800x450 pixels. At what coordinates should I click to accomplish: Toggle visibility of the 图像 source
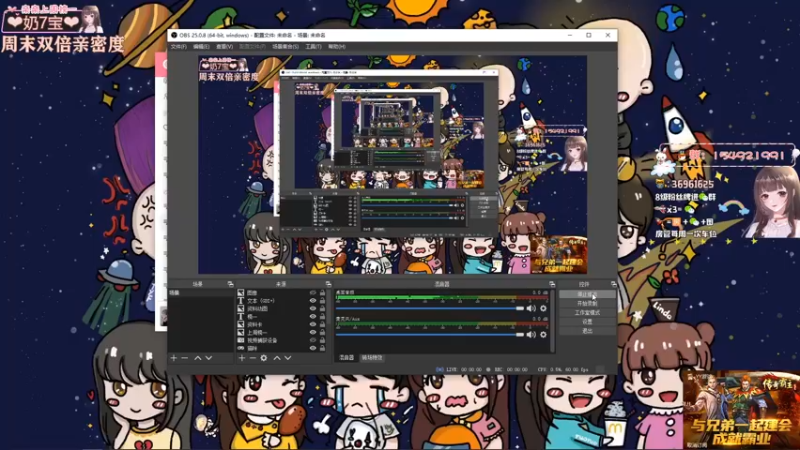pos(313,293)
